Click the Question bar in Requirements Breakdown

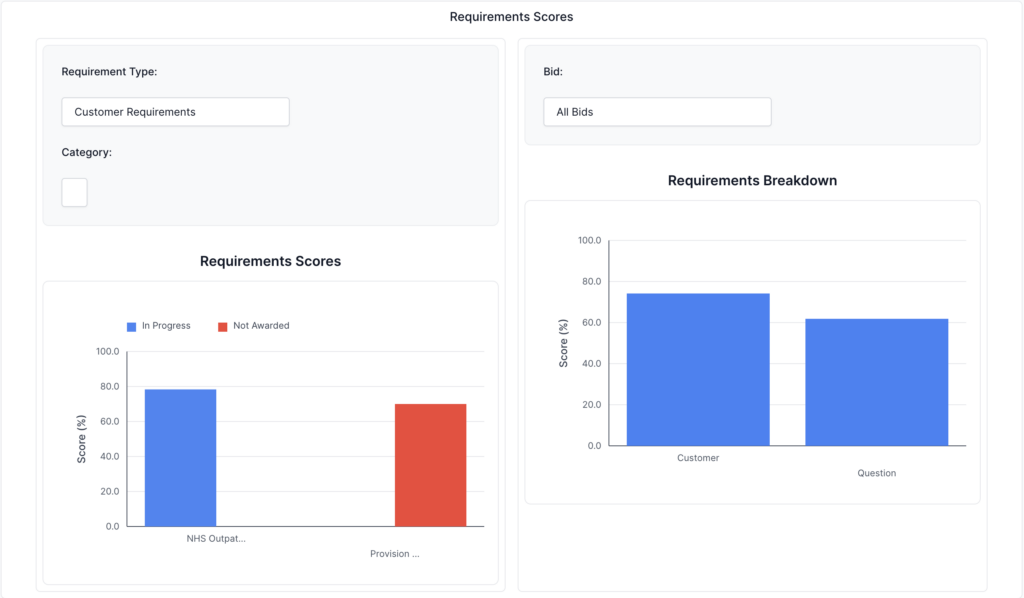pyautogui.click(x=876, y=382)
